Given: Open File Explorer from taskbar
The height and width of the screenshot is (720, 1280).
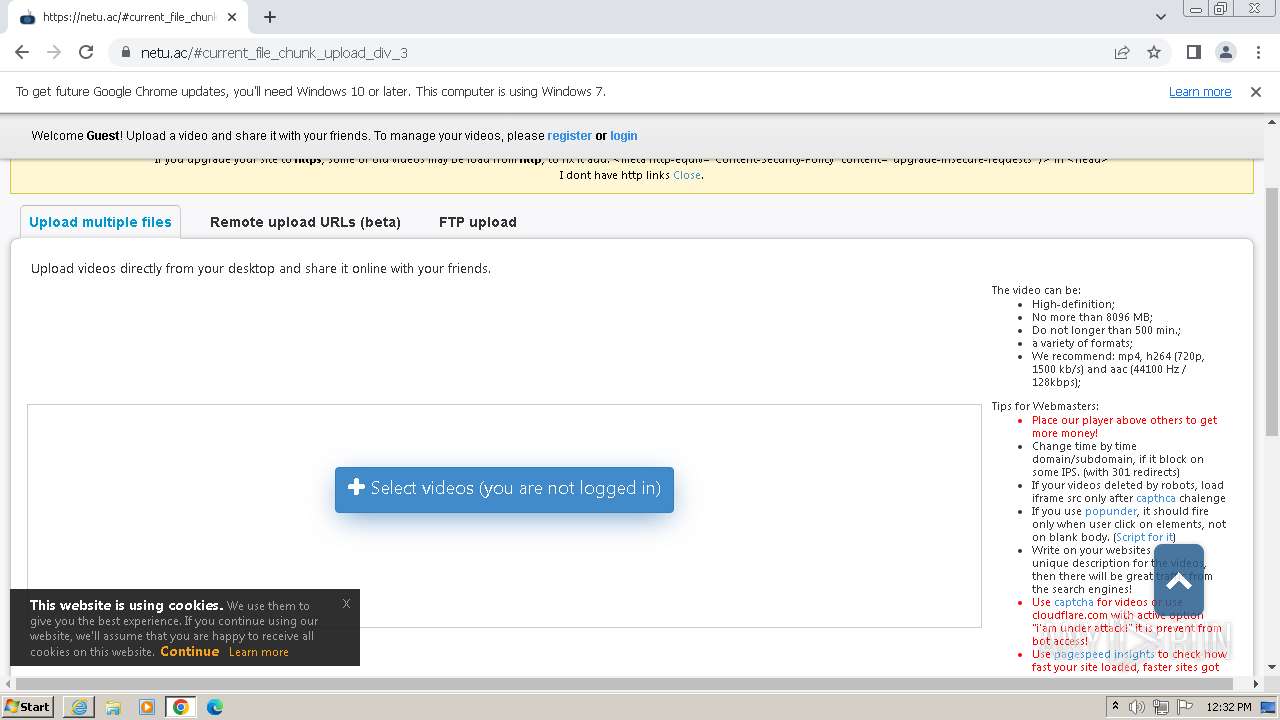Looking at the screenshot, I should coord(113,707).
